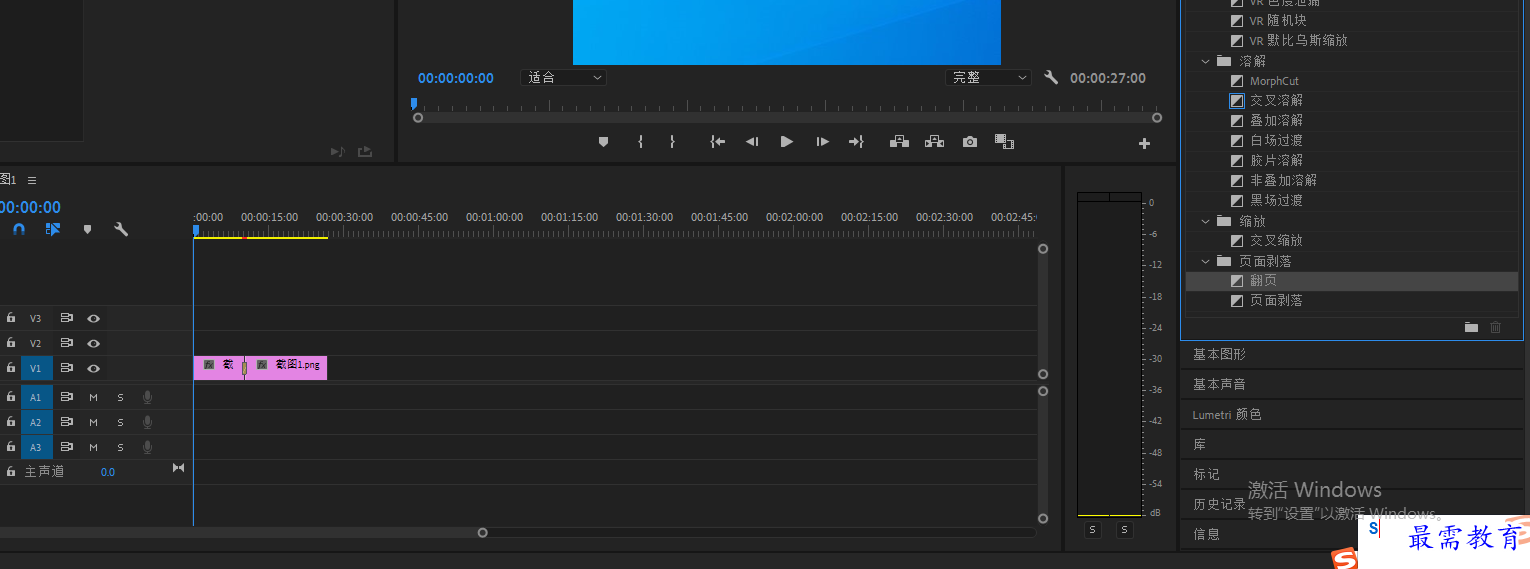Open the sequence panel hamburger menu
Image resolution: width=1530 pixels, height=569 pixels.
coord(32,180)
